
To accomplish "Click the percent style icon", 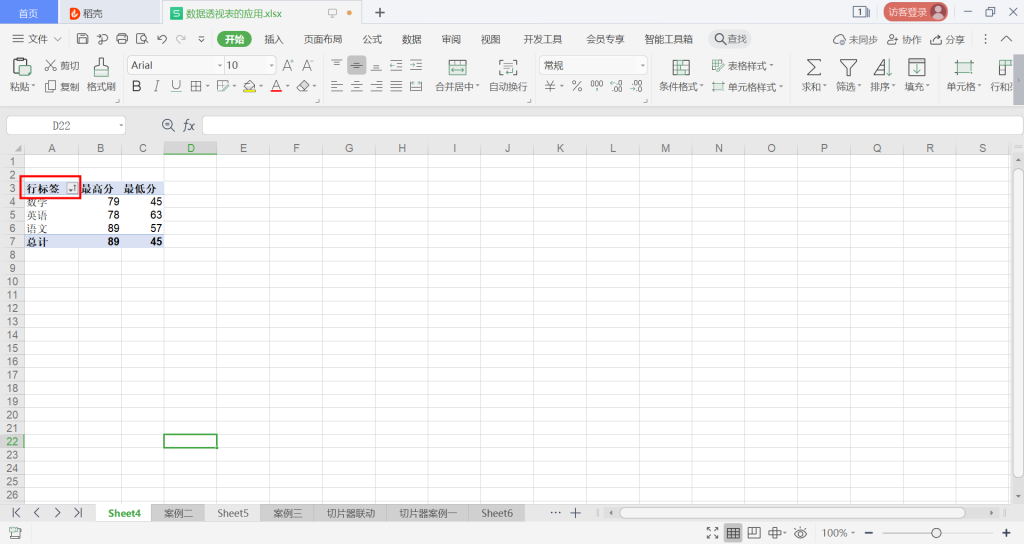I will (577, 86).
